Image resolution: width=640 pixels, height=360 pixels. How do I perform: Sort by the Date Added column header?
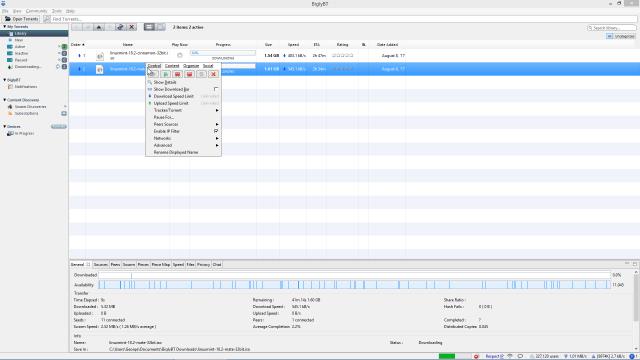[387, 44]
